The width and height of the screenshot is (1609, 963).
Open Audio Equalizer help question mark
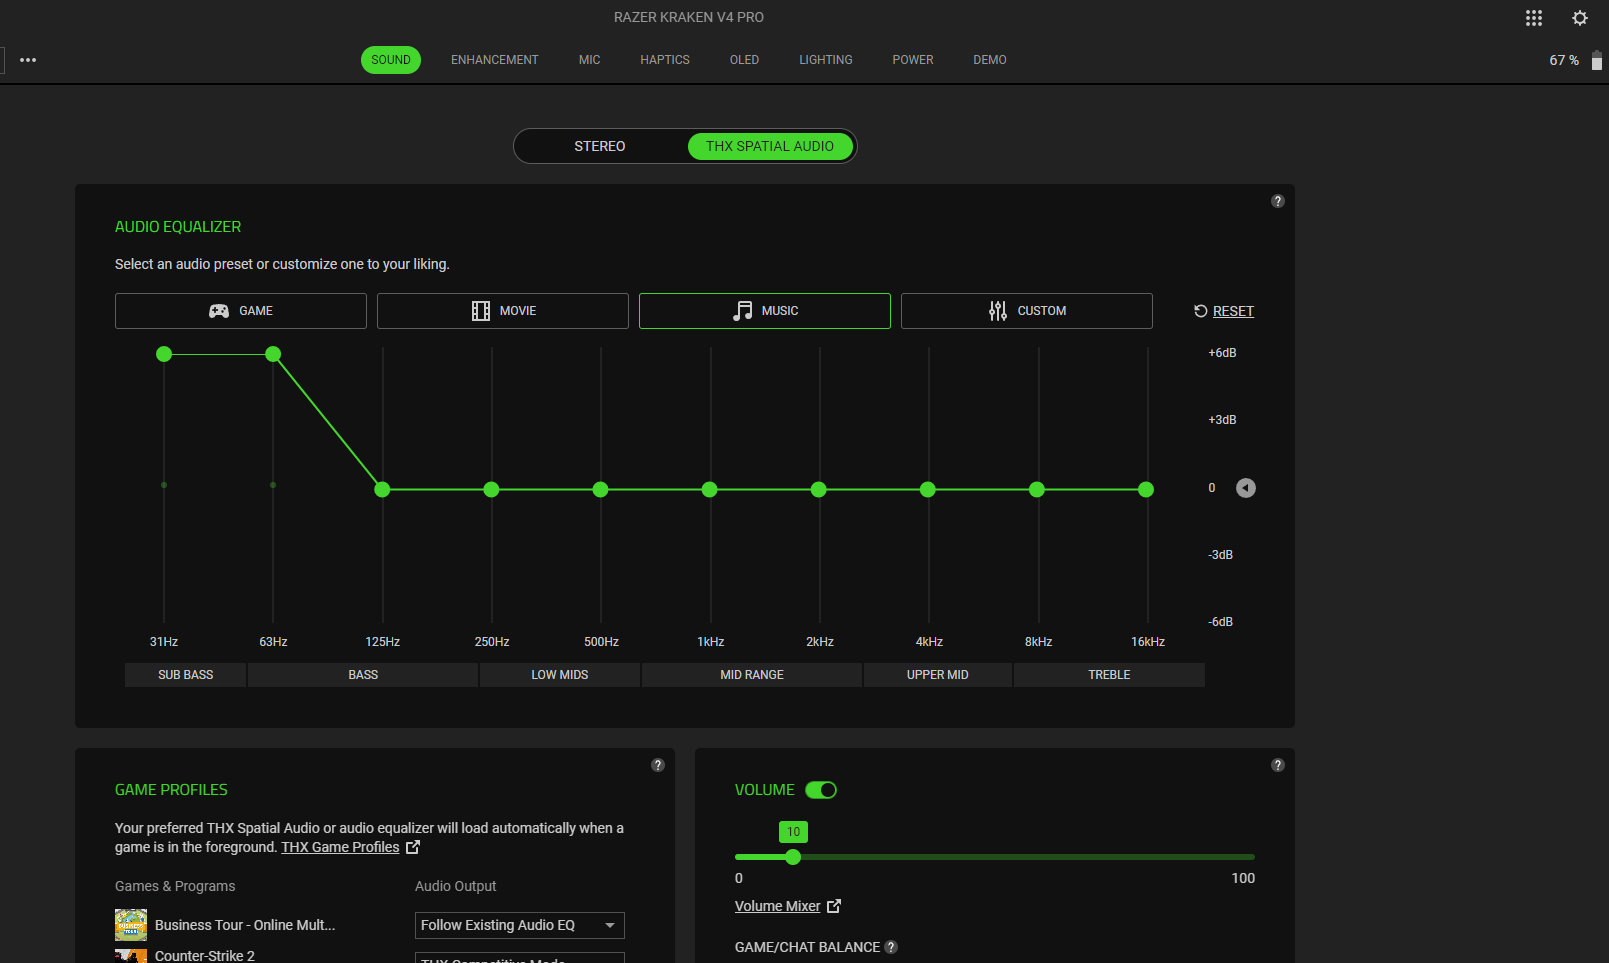(1277, 201)
